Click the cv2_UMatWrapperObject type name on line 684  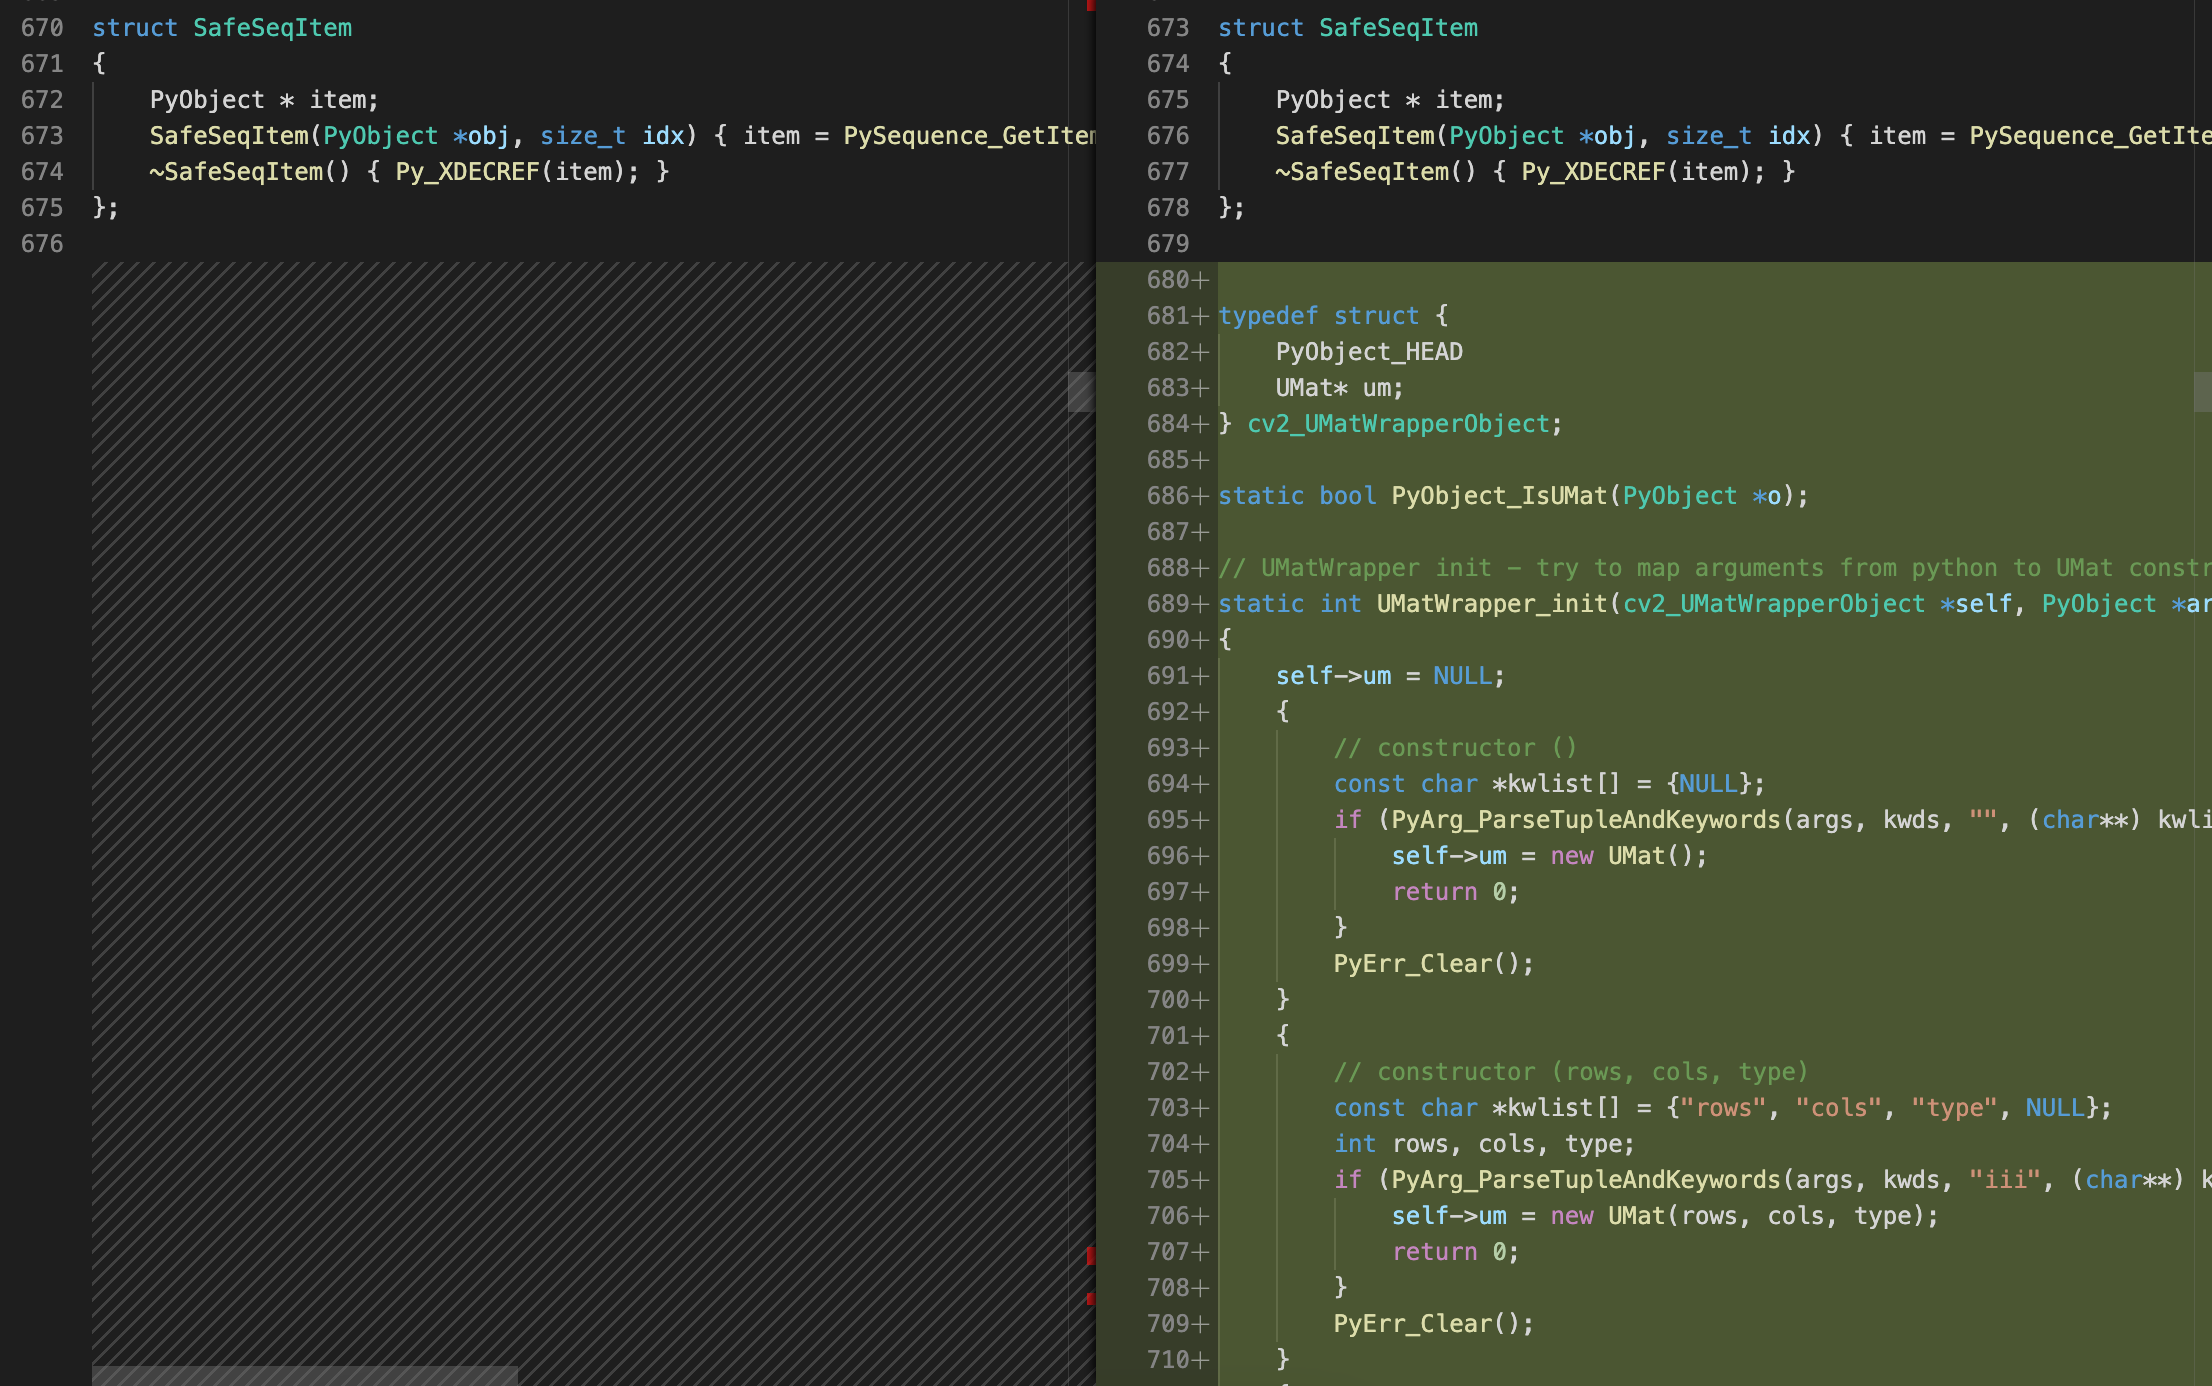tap(1397, 424)
